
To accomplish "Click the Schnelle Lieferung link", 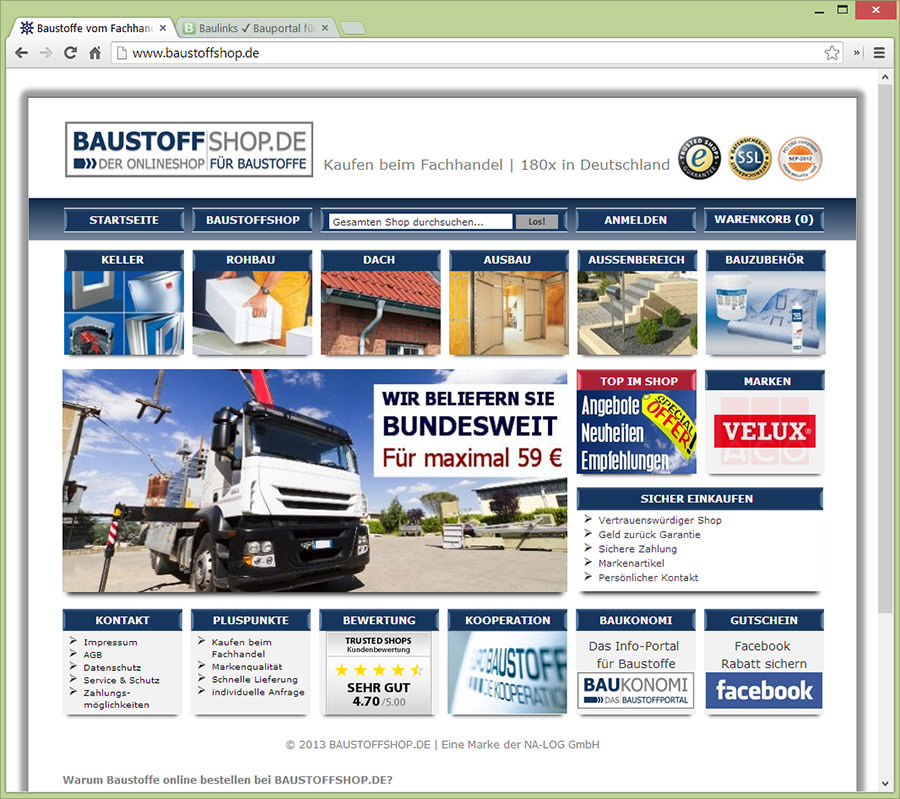I will (254, 679).
